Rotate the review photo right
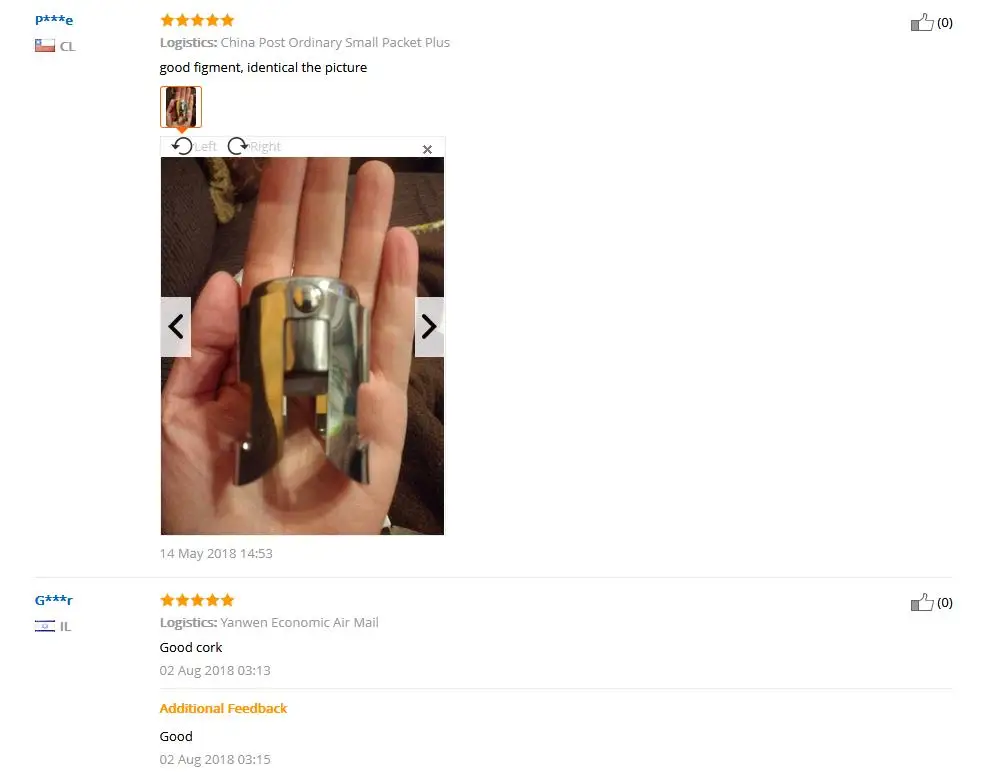 pyautogui.click(x=254, y=146)
